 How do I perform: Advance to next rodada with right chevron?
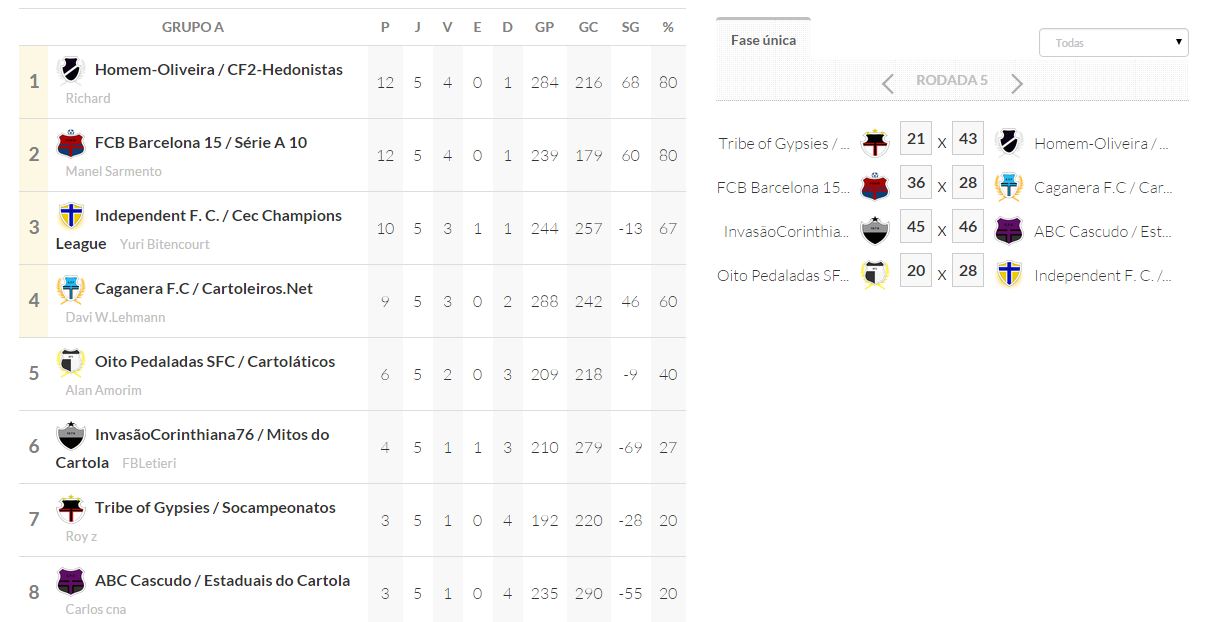coord(1017,83)
